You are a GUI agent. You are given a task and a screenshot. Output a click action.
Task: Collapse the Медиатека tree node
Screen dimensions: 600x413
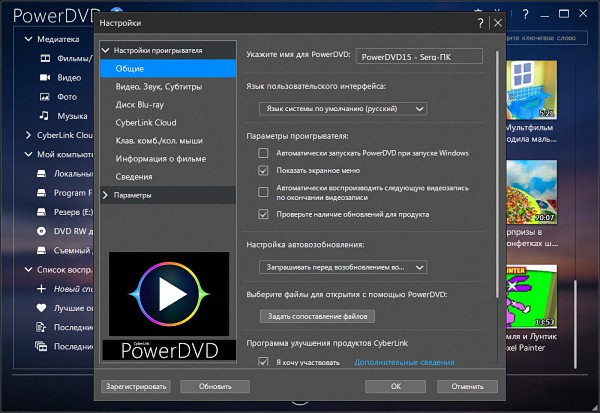(28, 39)
